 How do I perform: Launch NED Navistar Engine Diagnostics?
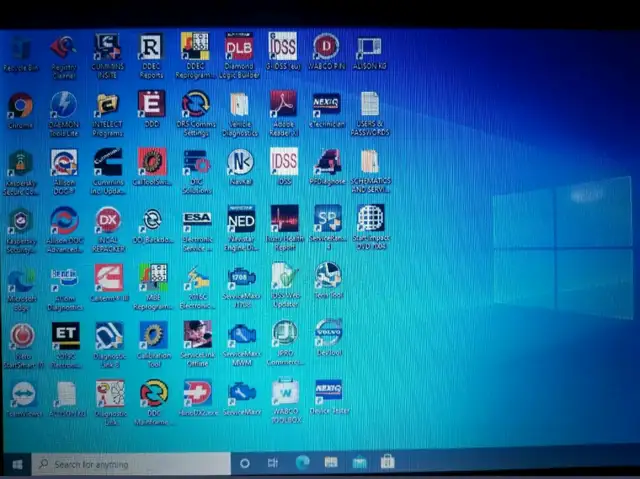(x=241, y=219)
